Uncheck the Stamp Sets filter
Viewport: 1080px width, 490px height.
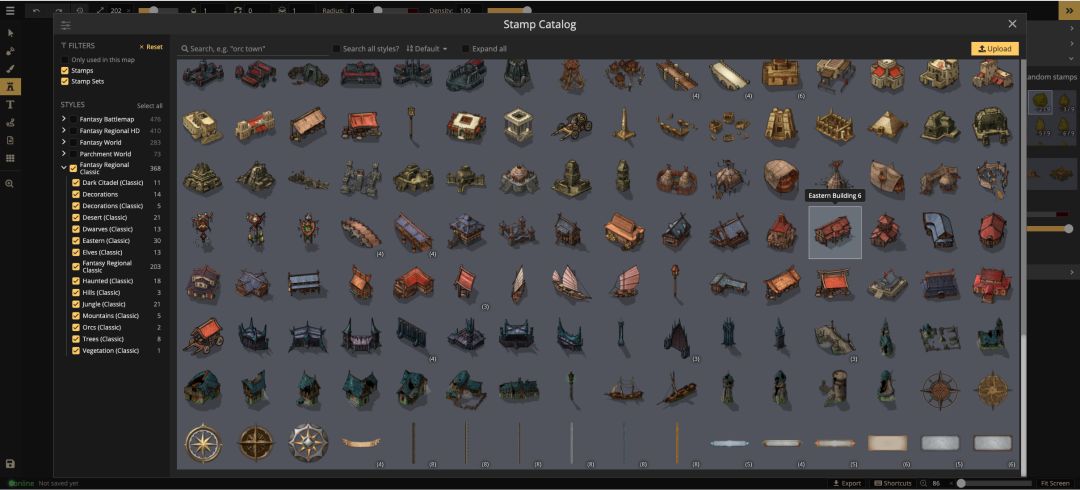(x=65, y=81)
